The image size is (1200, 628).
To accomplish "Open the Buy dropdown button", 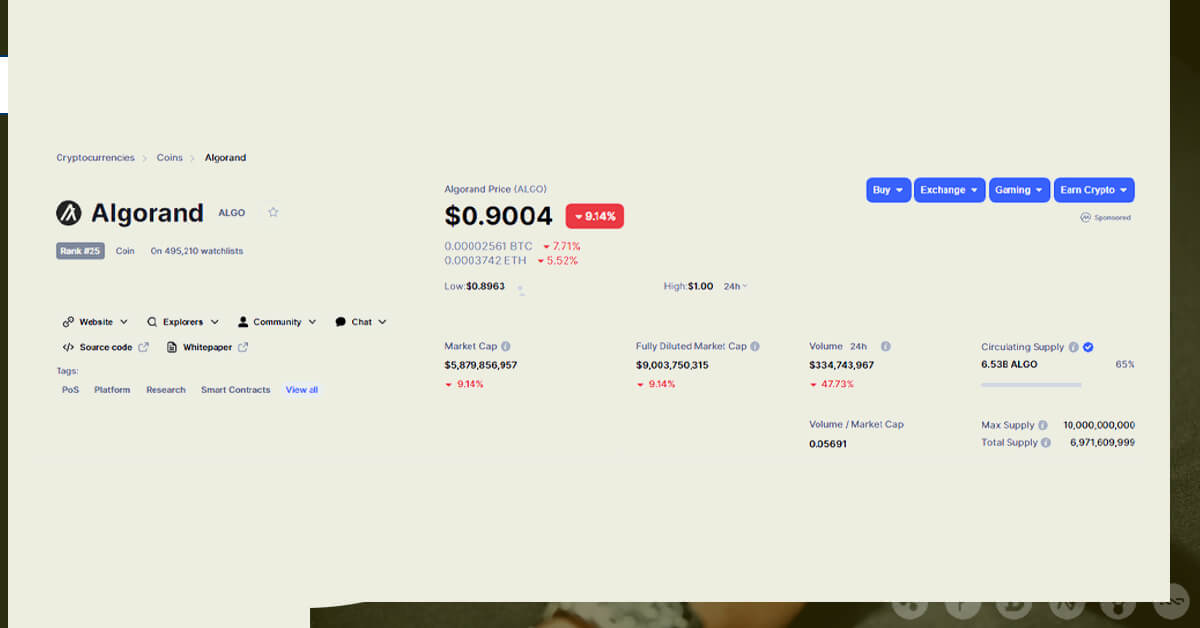I will 888,190.
